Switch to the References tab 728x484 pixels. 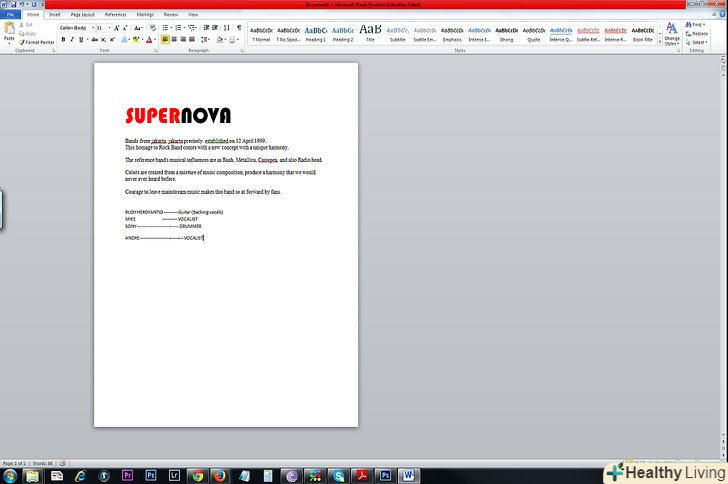116,15
